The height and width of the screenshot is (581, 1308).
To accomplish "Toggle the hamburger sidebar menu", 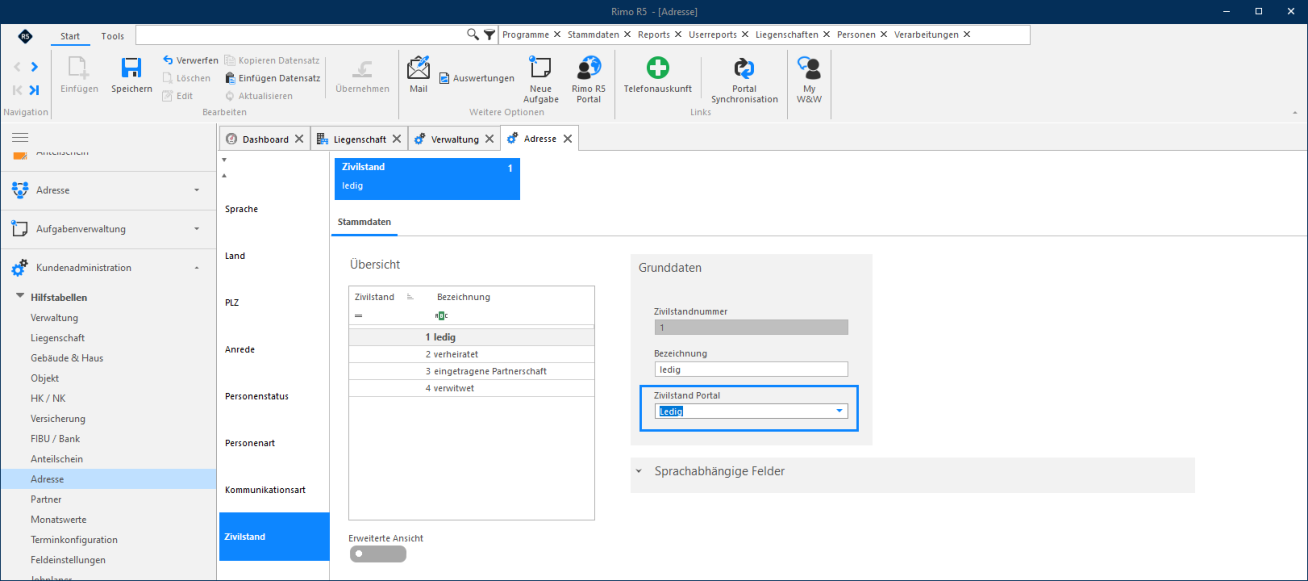I will pos(20,138).
